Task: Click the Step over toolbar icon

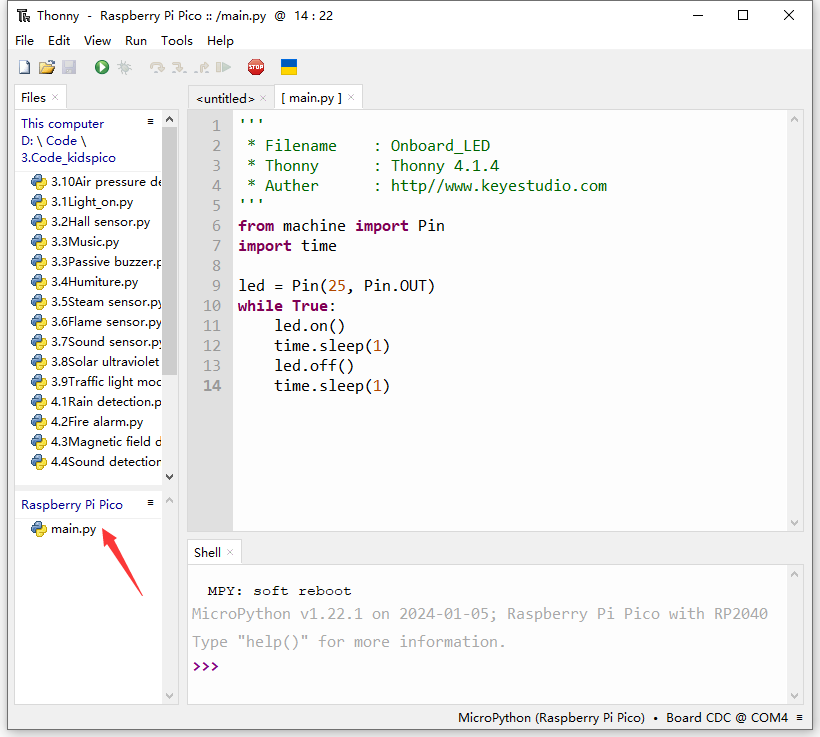Action: pyautogui.click(x=157, y=67)
